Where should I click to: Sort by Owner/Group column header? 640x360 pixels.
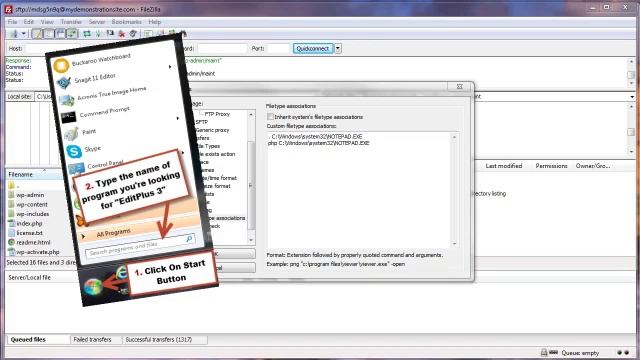pyautogui.click(x=593, y=166)
